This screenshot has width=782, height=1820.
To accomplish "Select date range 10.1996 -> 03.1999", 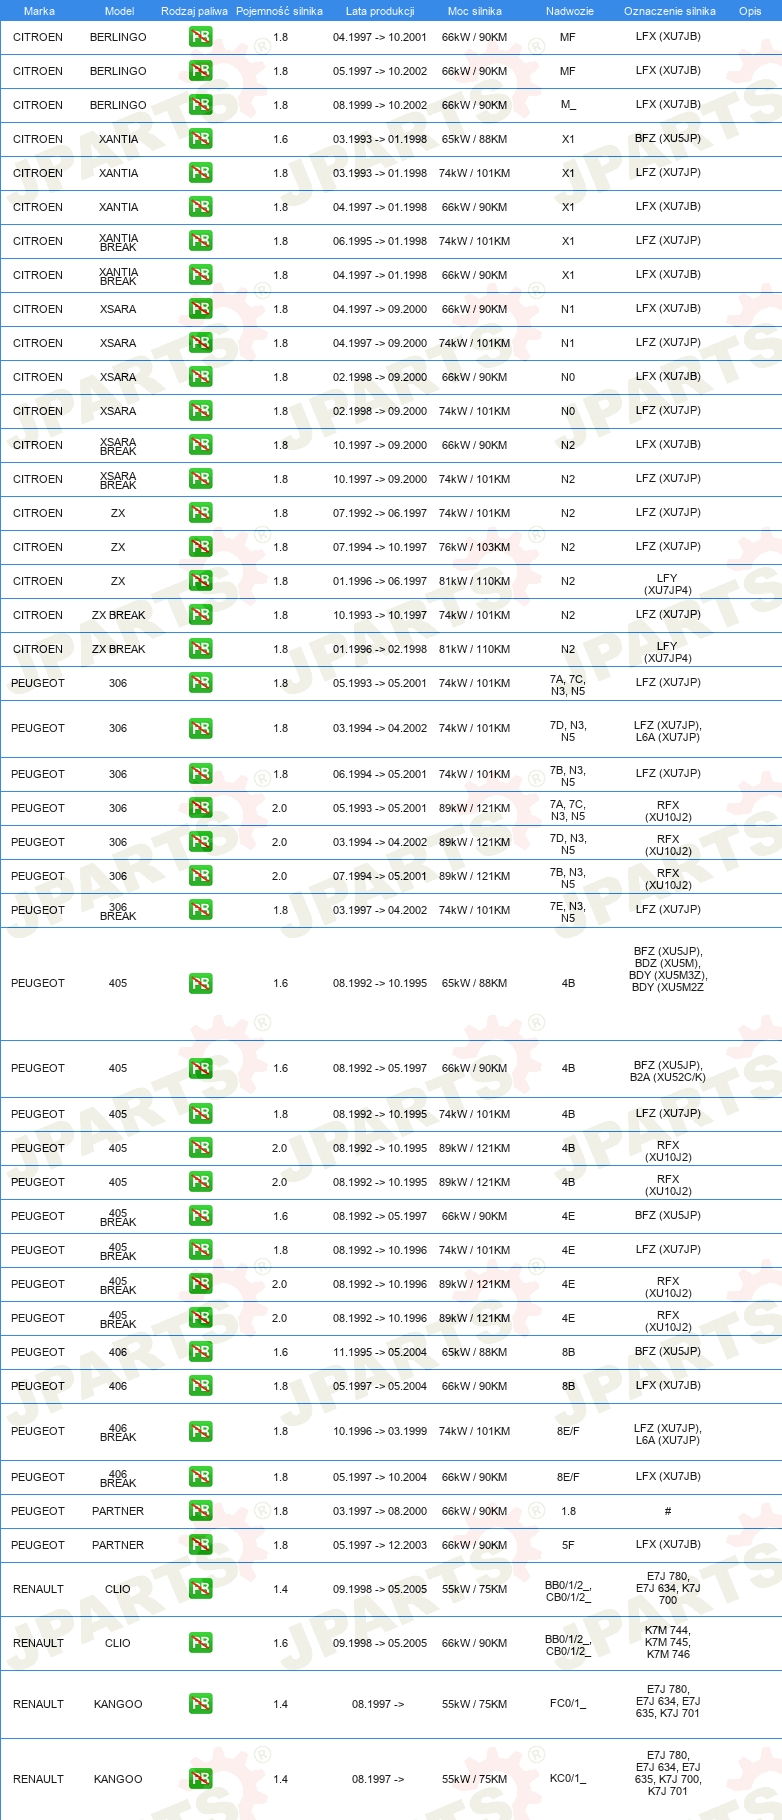I will pos(380,1431).
